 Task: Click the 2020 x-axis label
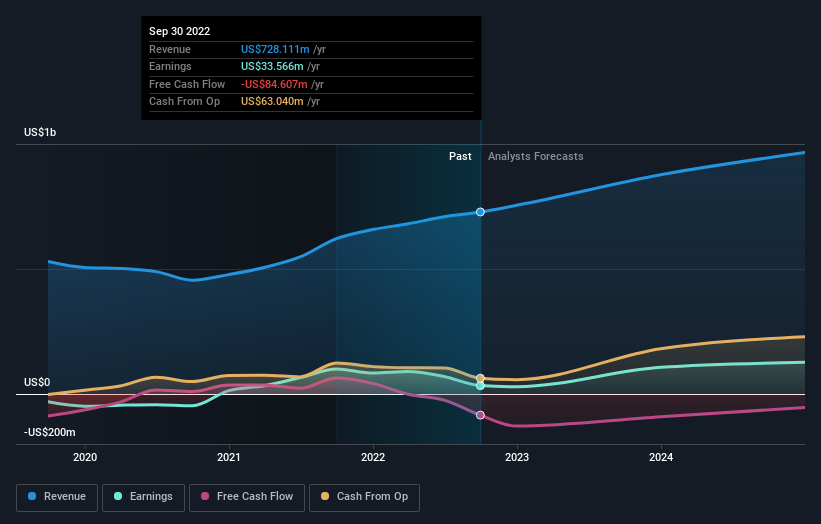tap(85, 457)
